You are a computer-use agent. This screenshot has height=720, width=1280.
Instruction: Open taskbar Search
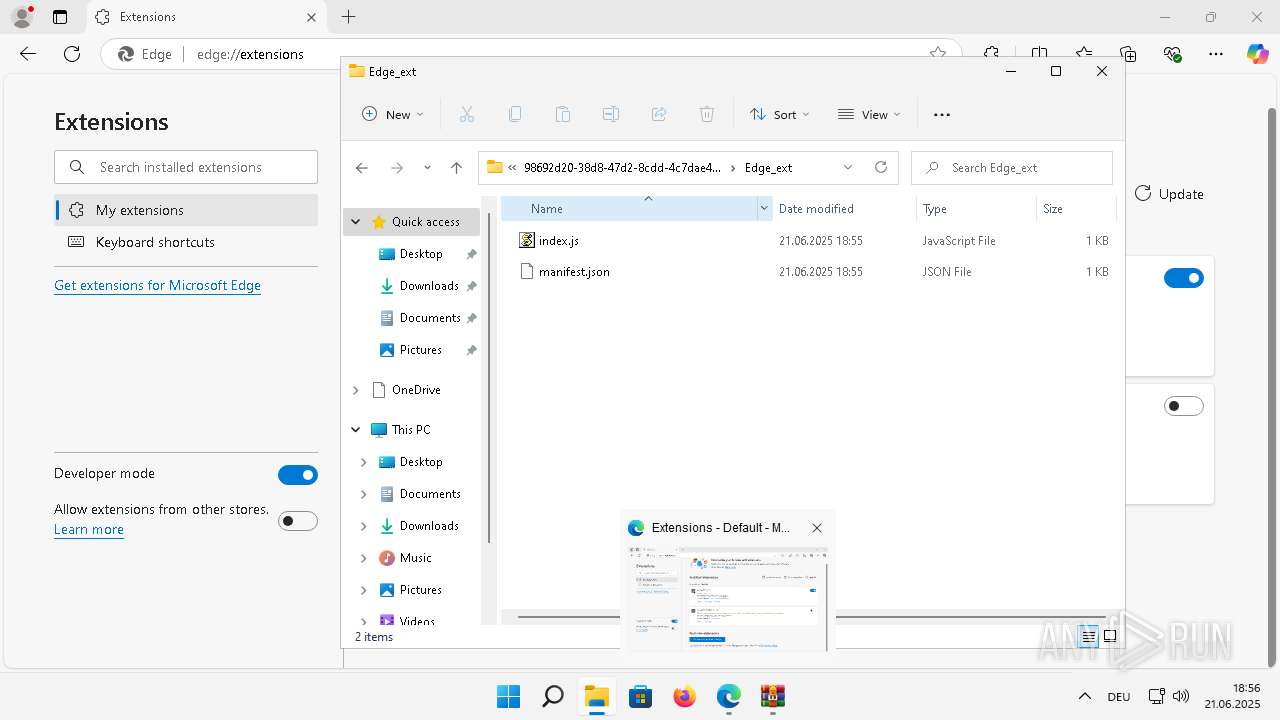coord(552,696)
